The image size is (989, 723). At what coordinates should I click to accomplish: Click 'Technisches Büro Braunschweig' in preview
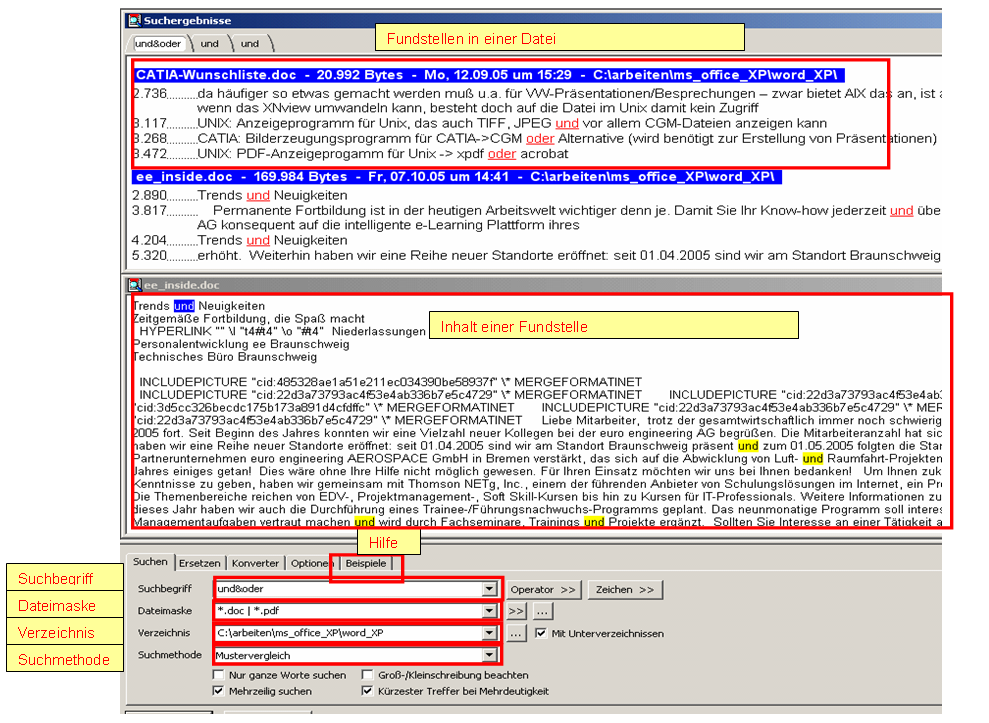point(225,356)
